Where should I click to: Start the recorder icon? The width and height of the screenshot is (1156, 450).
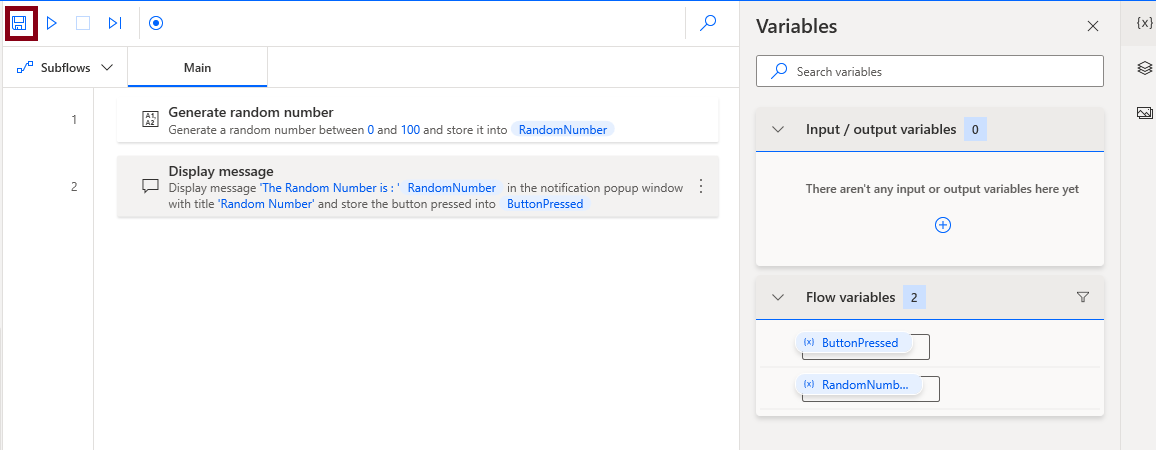click(156, 22)
